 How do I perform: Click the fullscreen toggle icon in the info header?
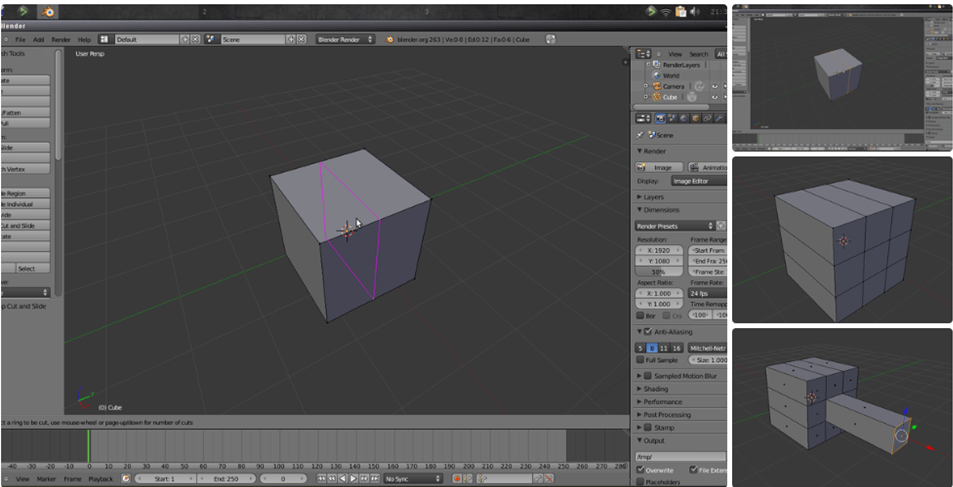tap(551, 39)
